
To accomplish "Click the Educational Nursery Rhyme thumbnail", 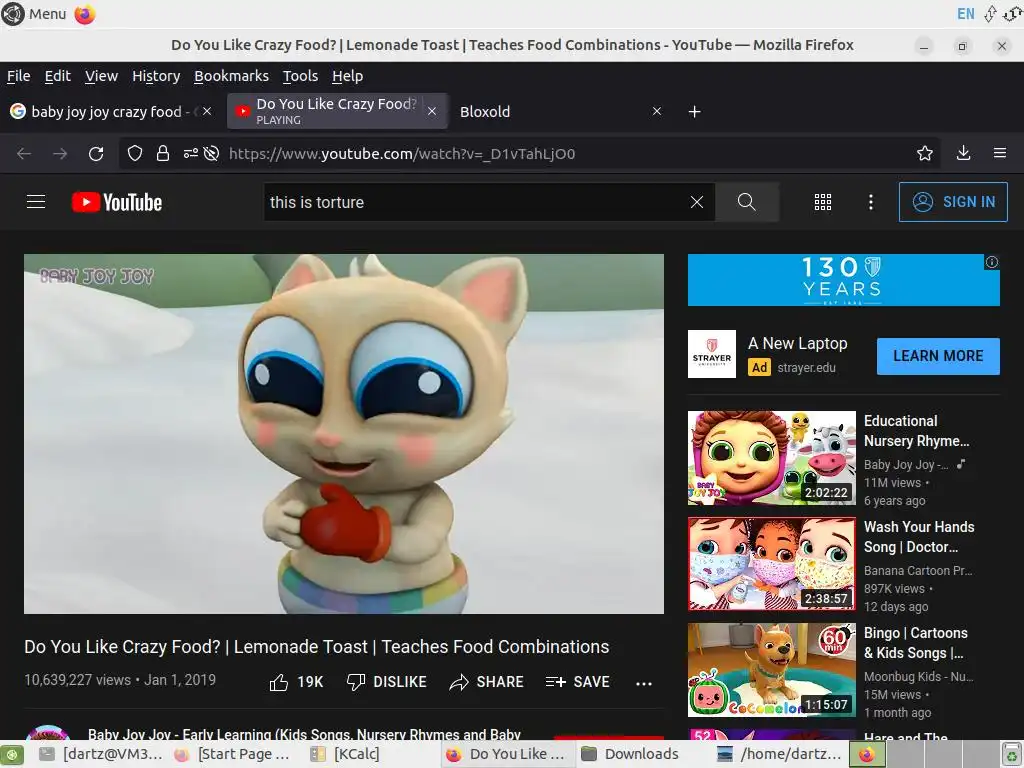I will click(x=771, y=458).
